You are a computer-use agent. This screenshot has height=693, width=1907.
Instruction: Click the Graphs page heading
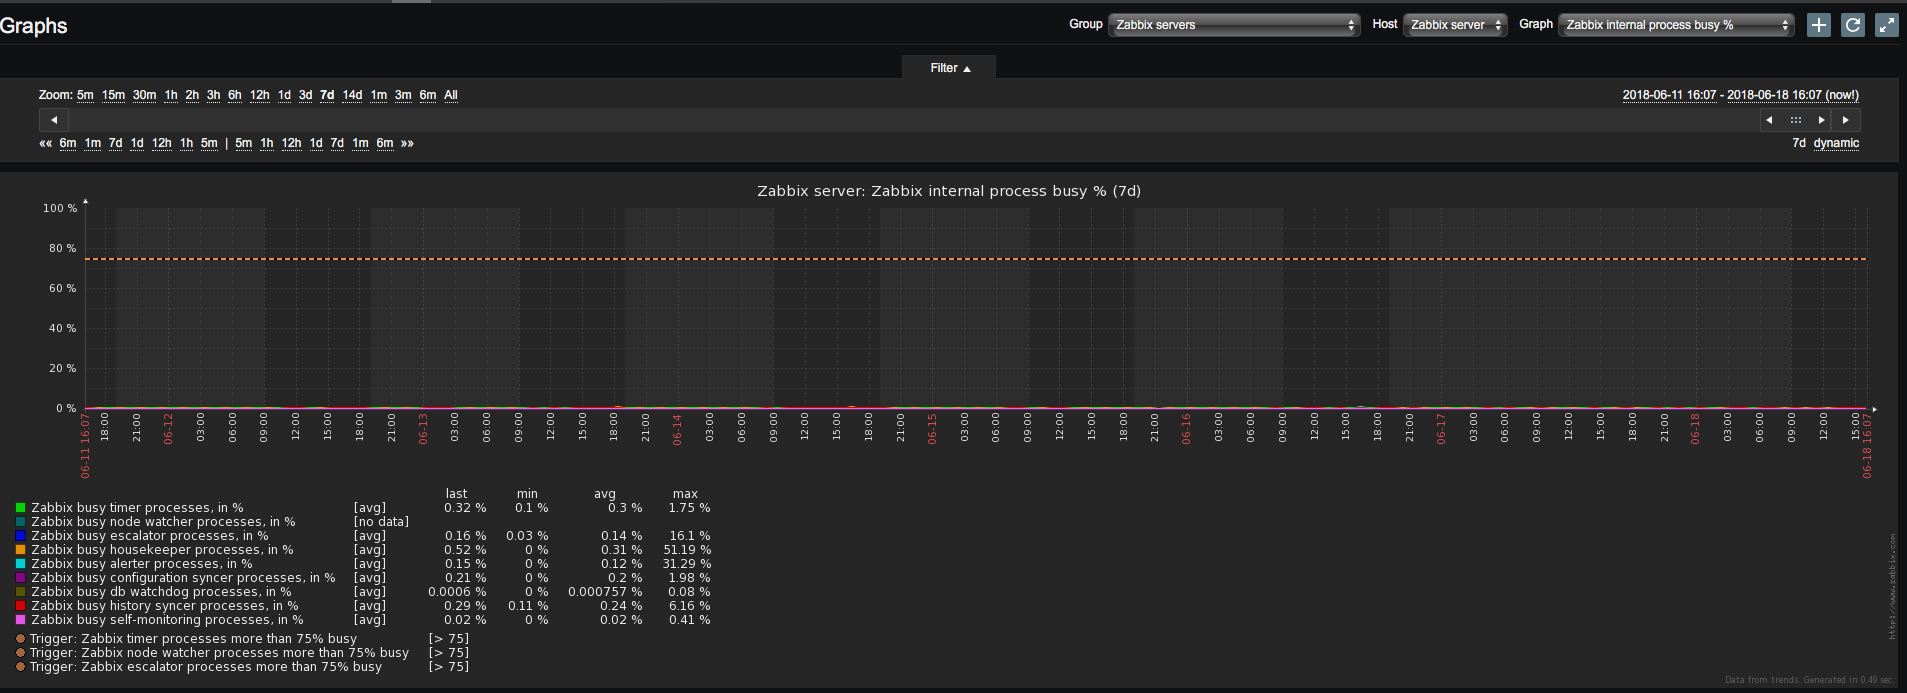[x=33, y=26]
